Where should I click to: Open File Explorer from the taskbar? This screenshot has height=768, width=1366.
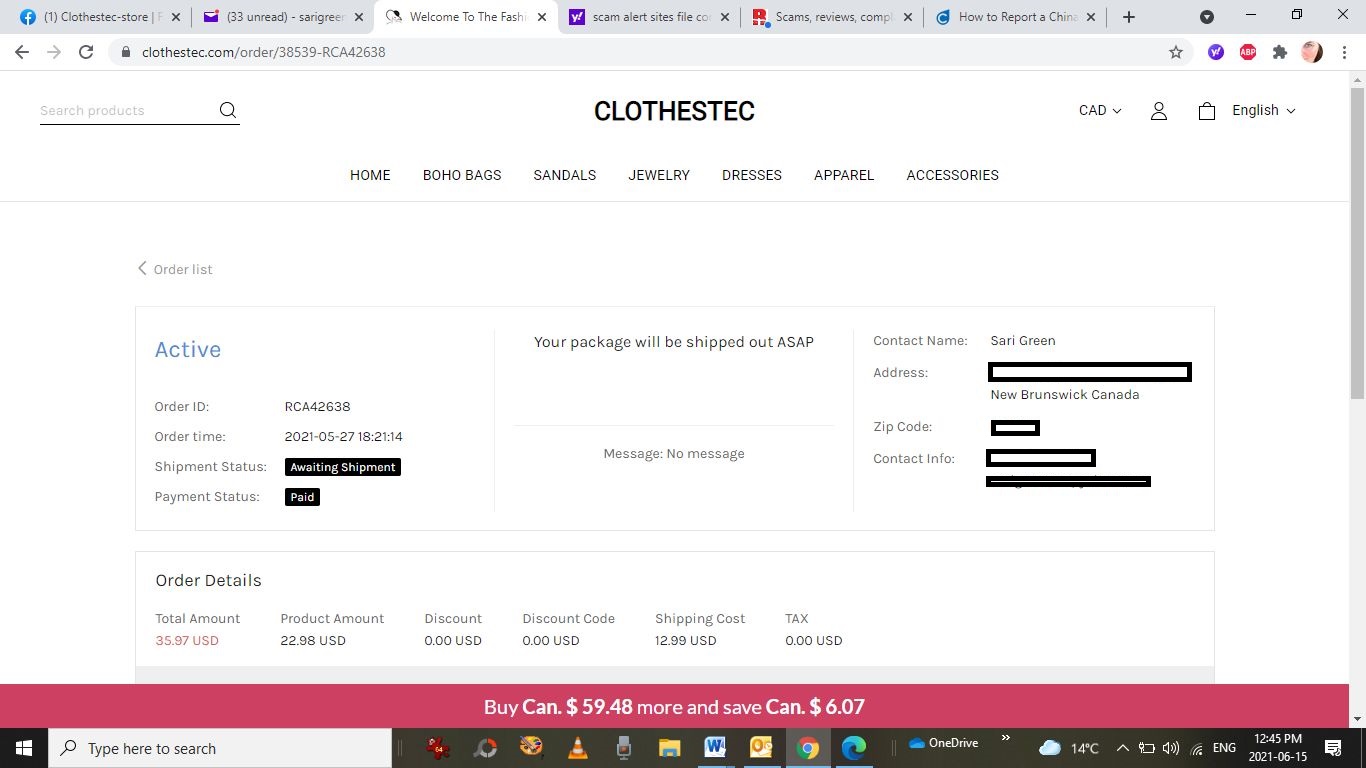pos(669,748)
